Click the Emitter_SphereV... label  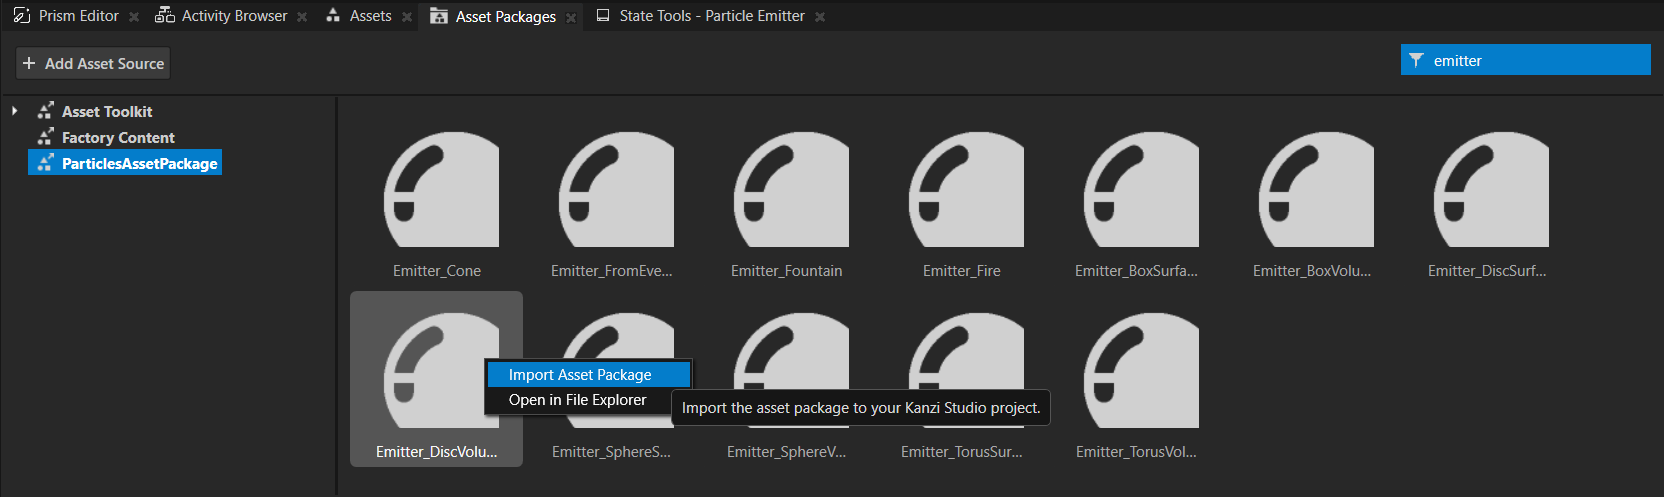pyautogui.click(x=786, y=452)
